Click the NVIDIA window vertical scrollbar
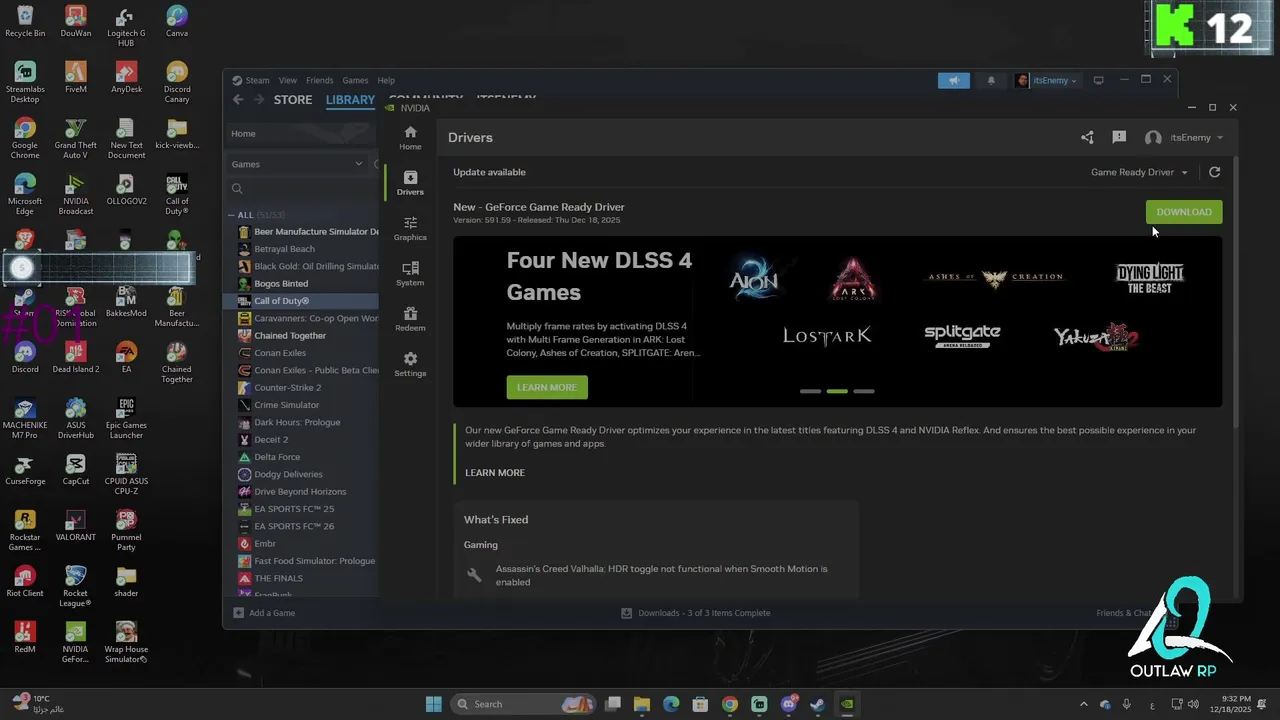This screenshot has height=720, width=1280. point(1236,290)
